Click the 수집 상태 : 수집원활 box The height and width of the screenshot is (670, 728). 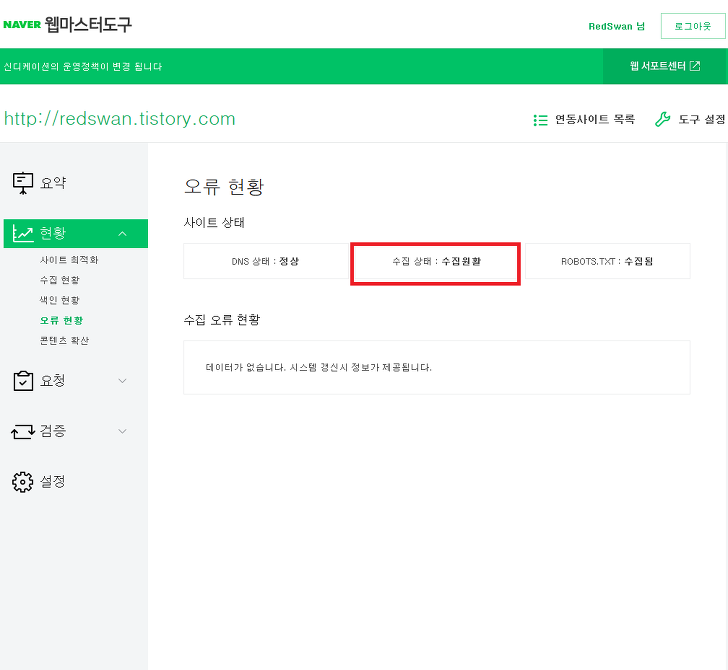point(436,261)
